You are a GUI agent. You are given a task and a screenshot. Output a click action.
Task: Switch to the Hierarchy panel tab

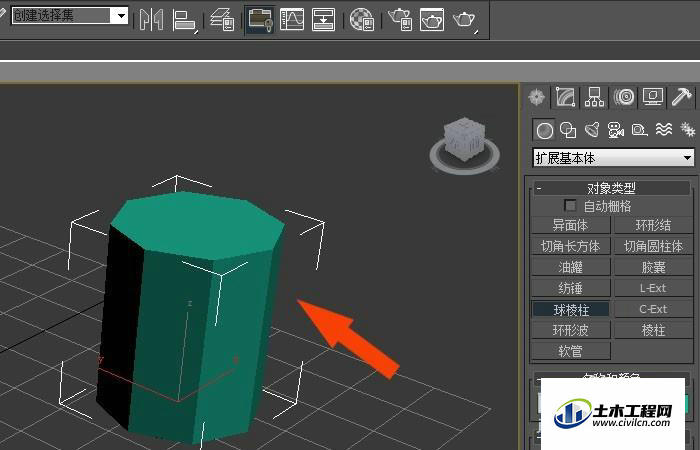click(x=594, y=97)
